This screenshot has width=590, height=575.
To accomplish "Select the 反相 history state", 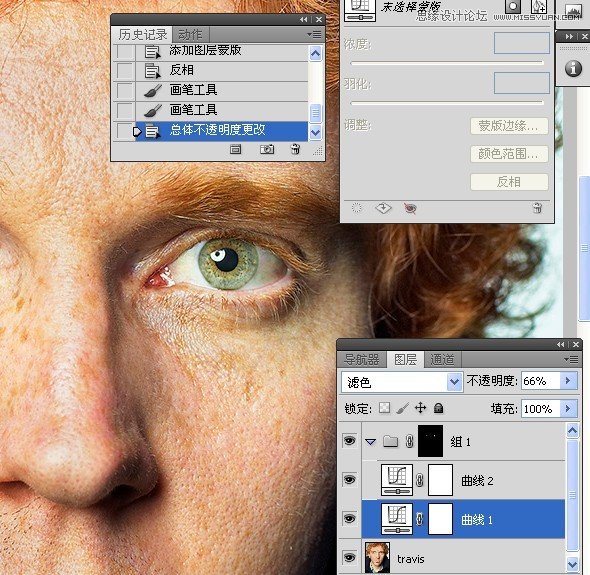I will (x=221, y=70).
